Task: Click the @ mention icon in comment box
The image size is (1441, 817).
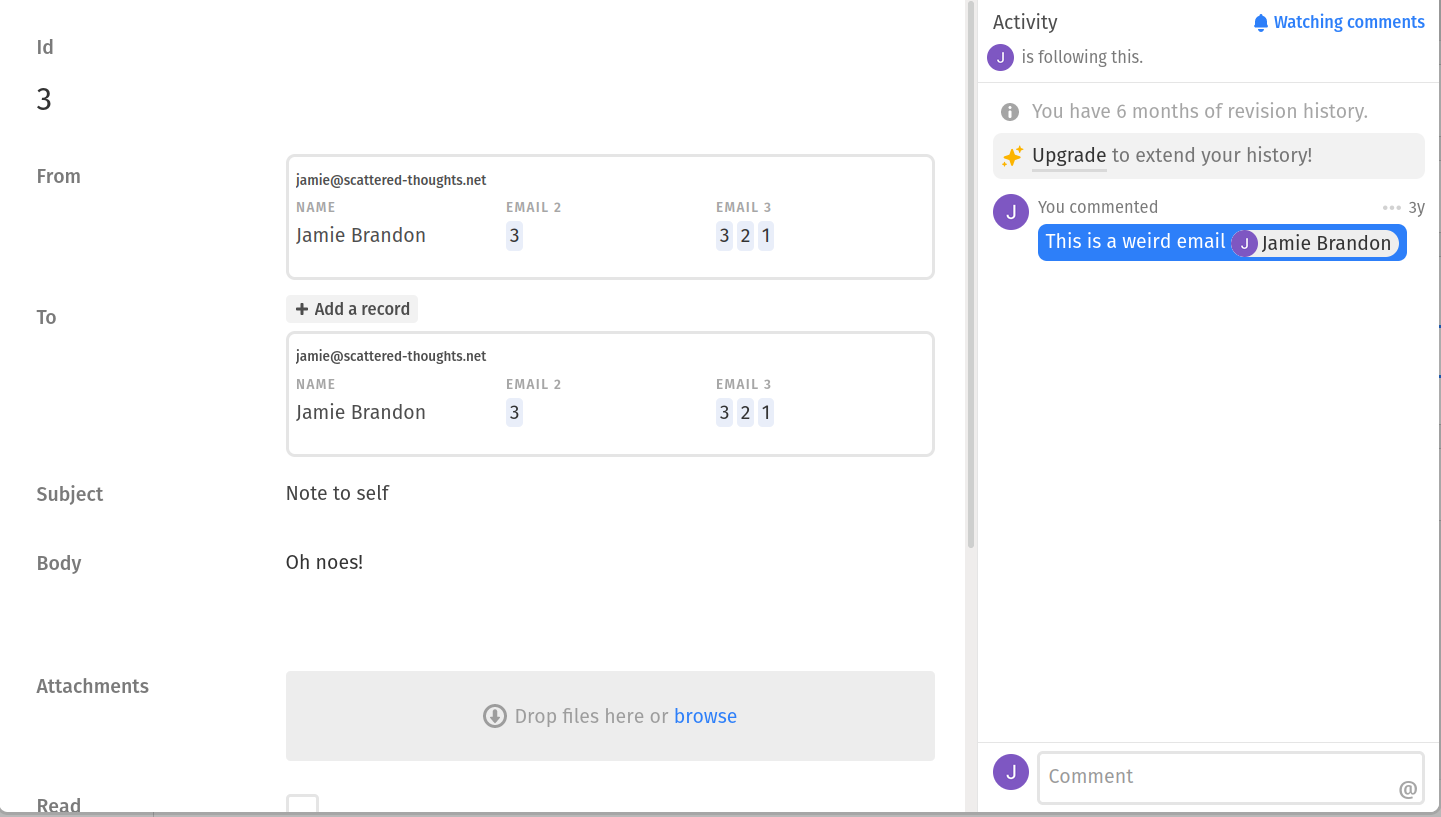Action: [1408, 789]
